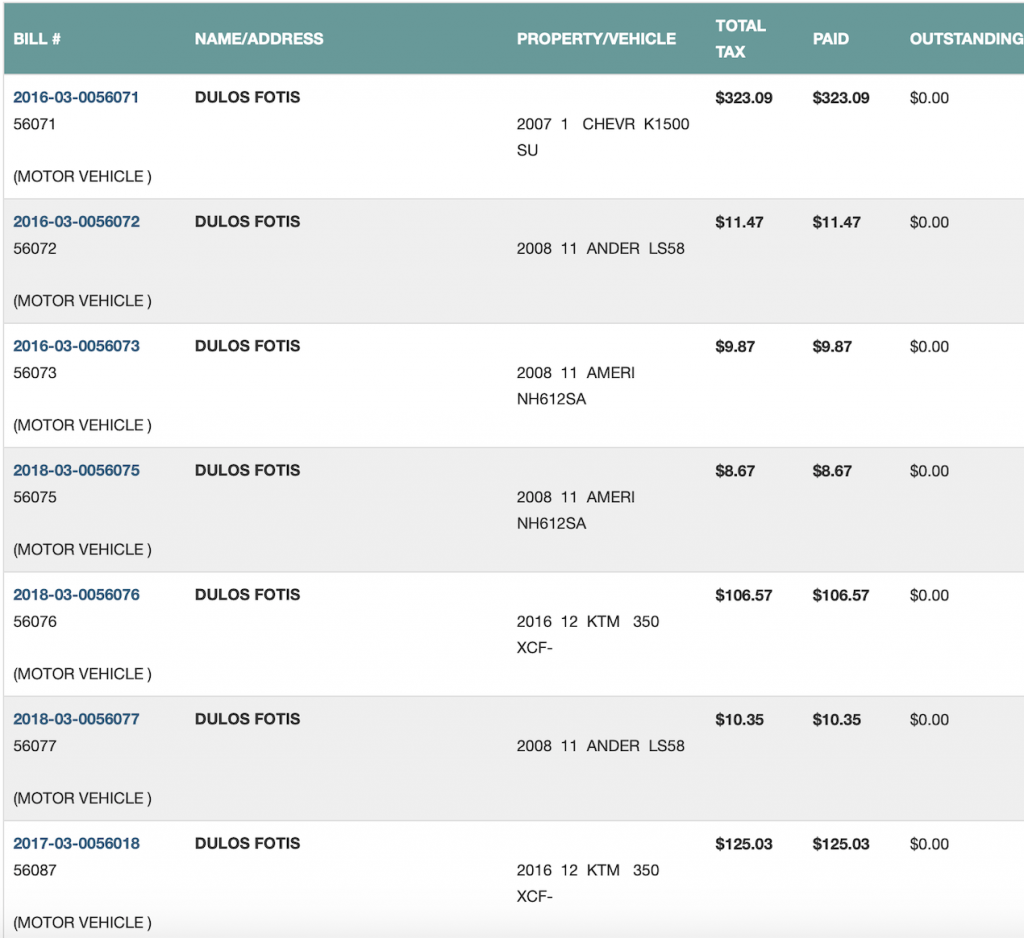Open bill 2016-03-0056071 link
This screenshot has height=938, width=1024.
[x=76, y=98]
